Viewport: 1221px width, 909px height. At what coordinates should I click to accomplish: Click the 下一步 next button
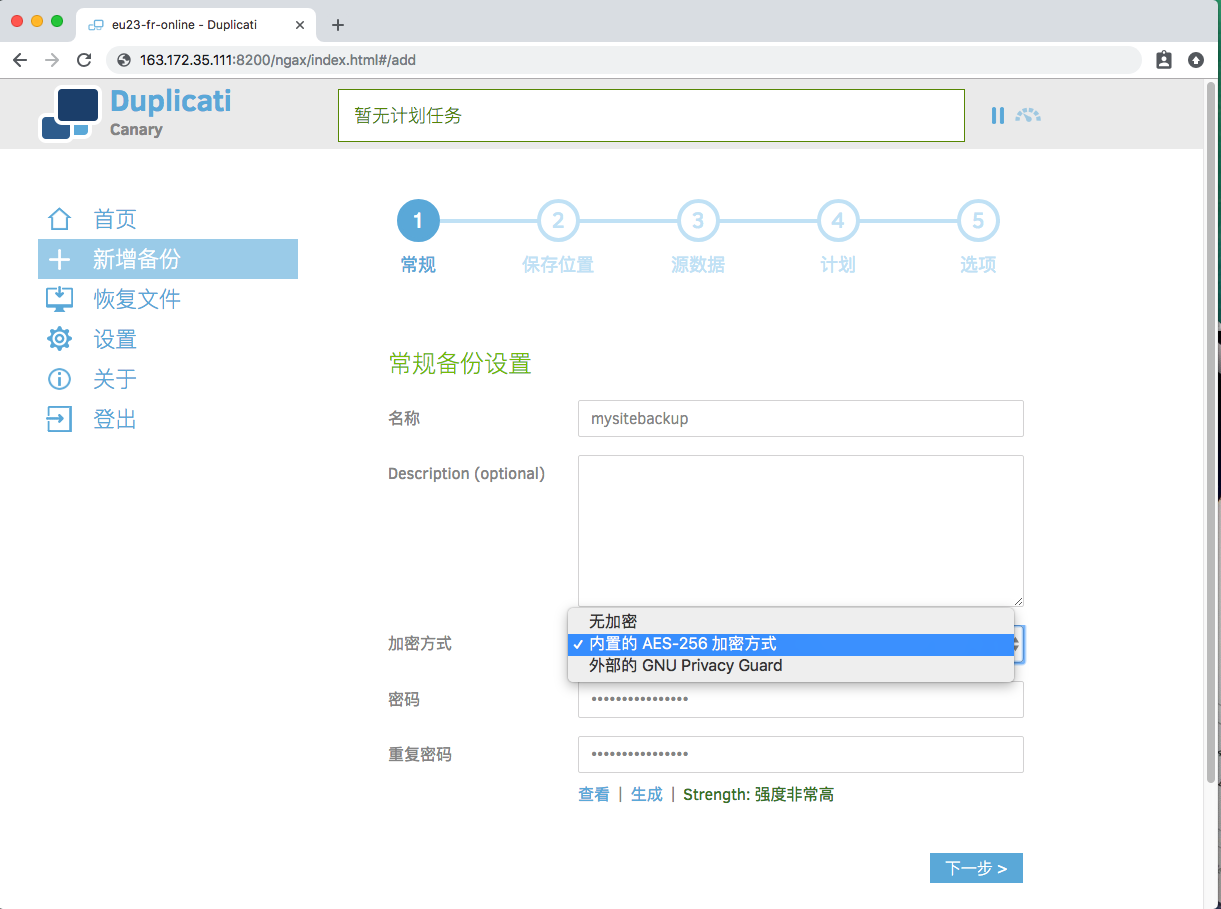(x=976, y=868)
